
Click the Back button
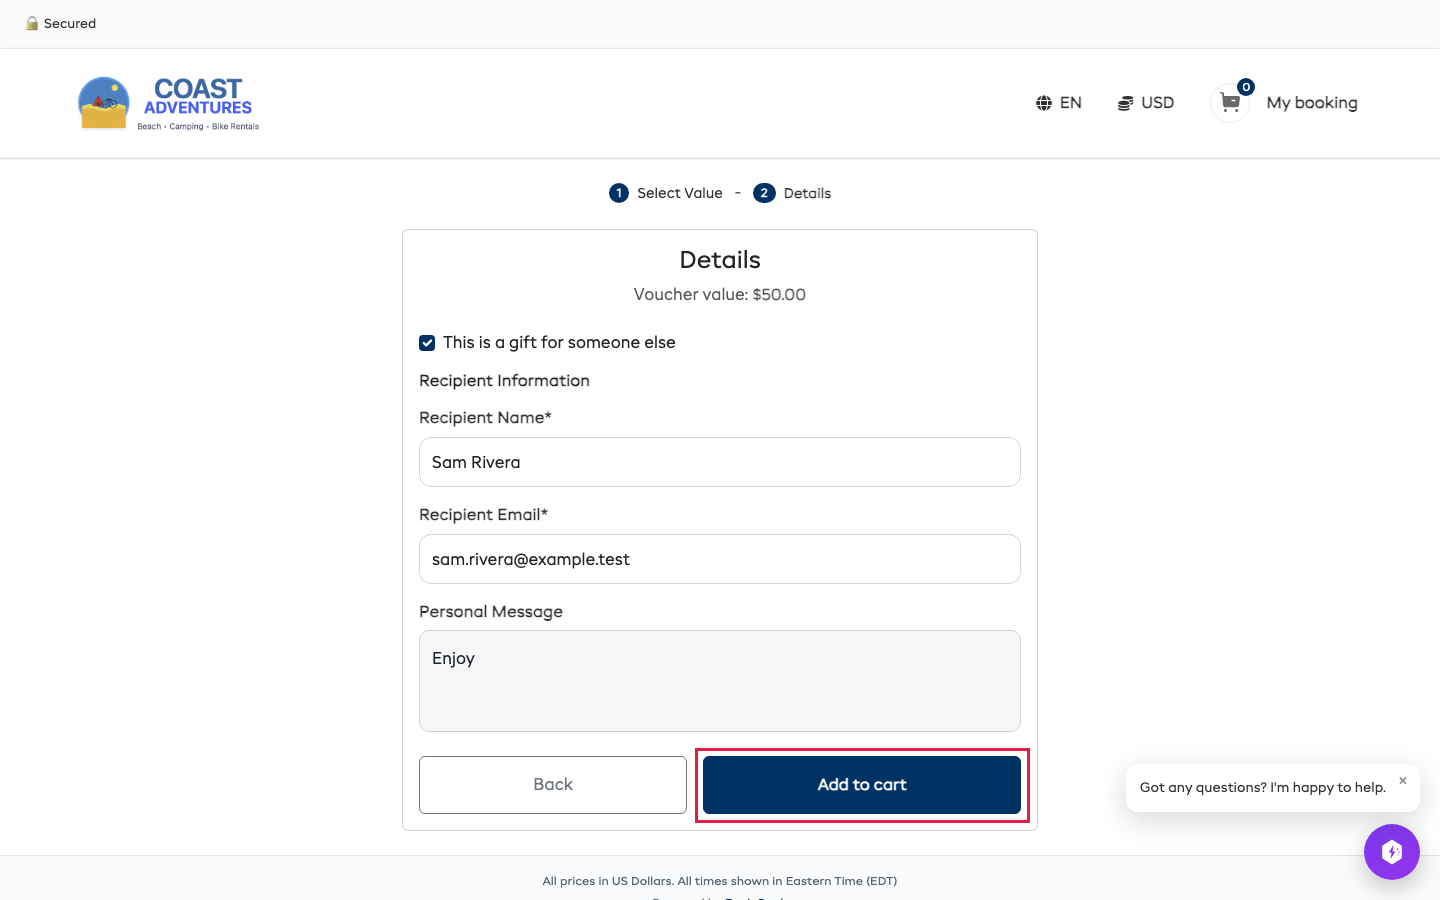tap(553, 785)
